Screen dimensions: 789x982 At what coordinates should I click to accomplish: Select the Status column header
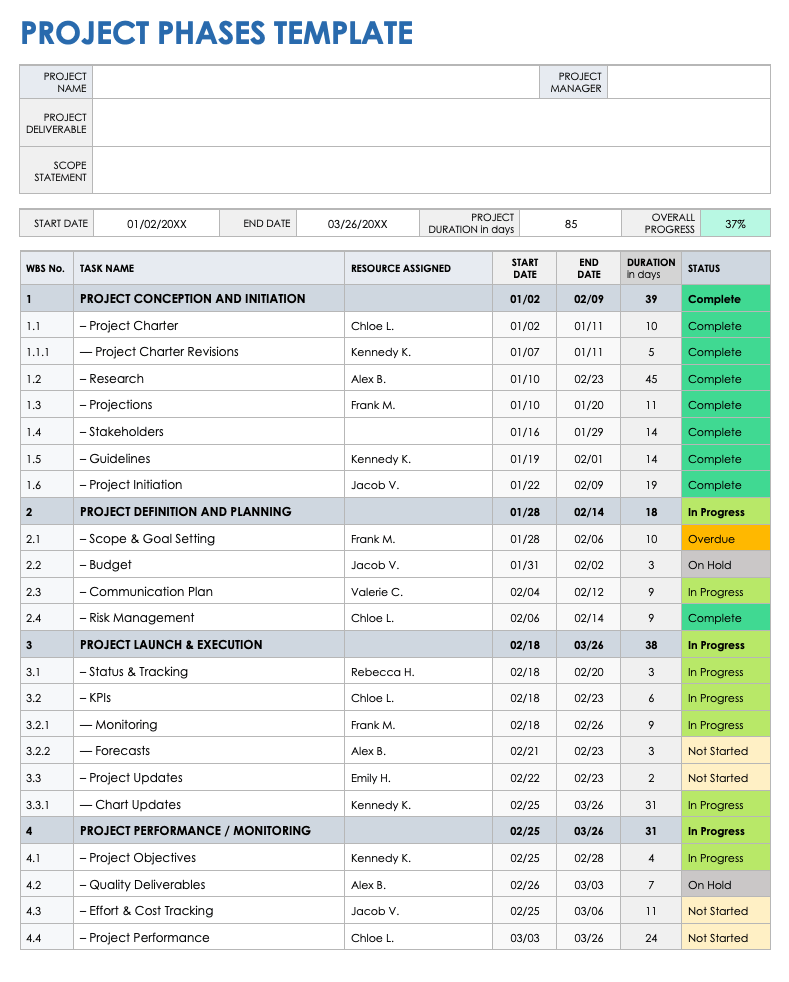tap(725, 268)
